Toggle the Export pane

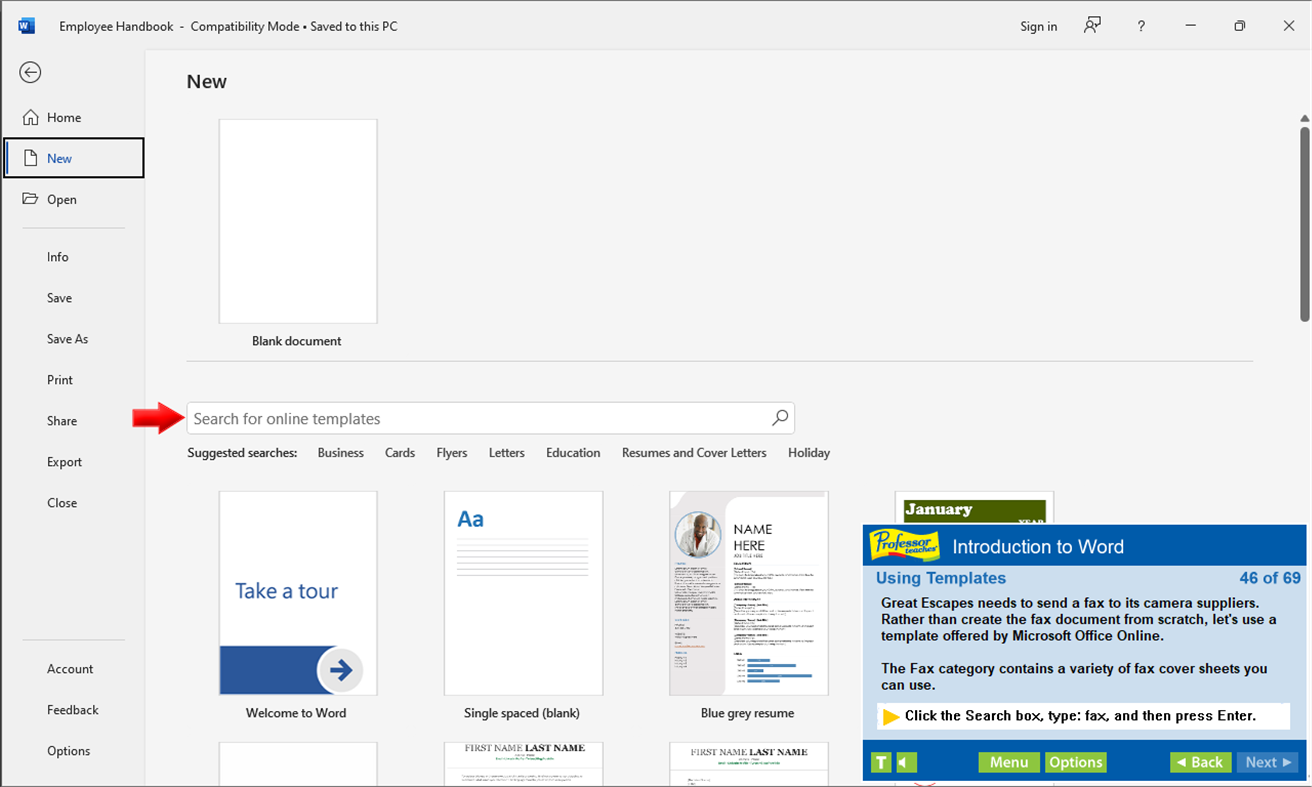pos(64,461)
